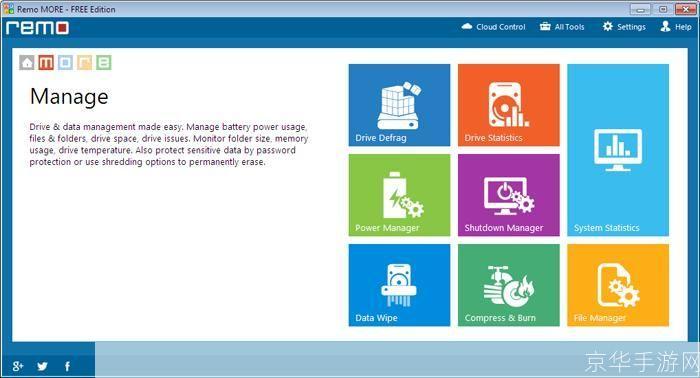Click the Twitter bird icon
The width and height of the screenshot is (700, 378).
coord(42,366)
